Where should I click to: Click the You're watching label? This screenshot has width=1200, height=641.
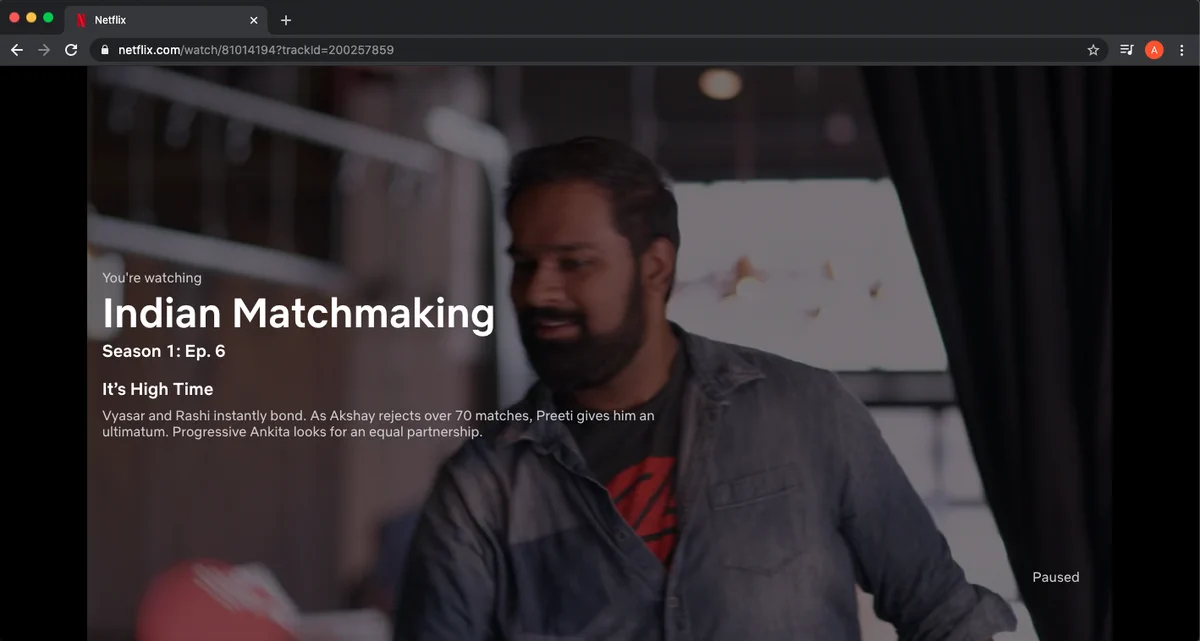point(152,278)
